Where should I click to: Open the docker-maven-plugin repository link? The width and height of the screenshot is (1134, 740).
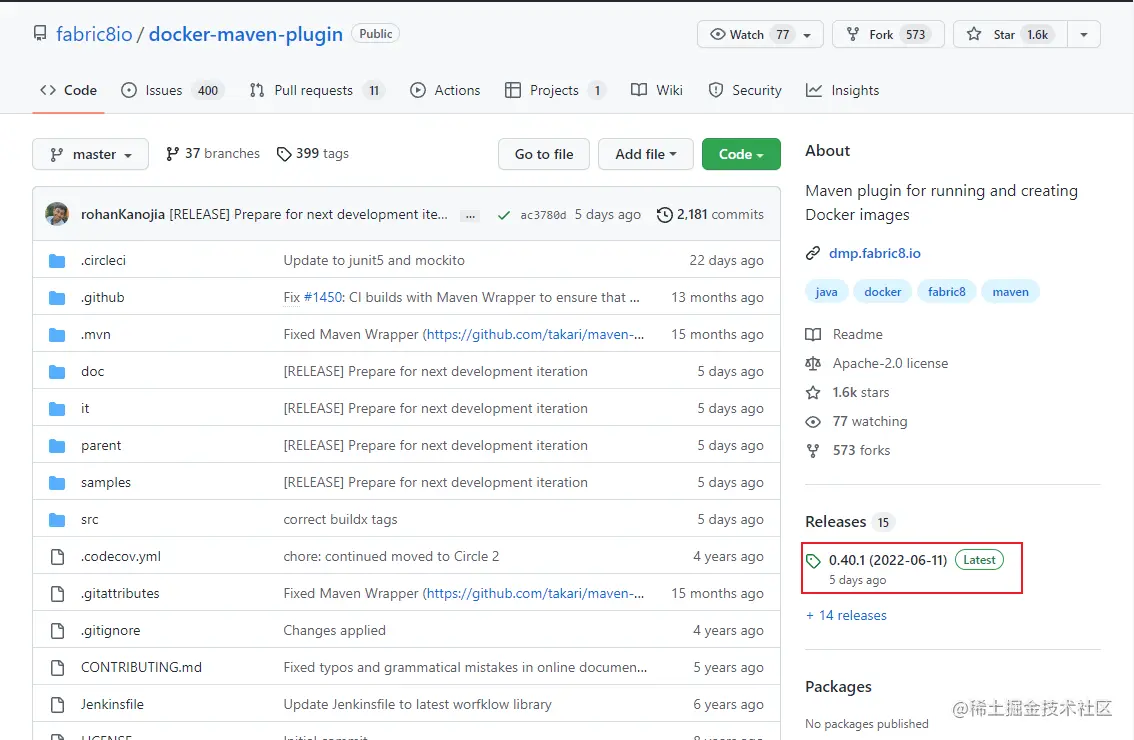(245, 34)
